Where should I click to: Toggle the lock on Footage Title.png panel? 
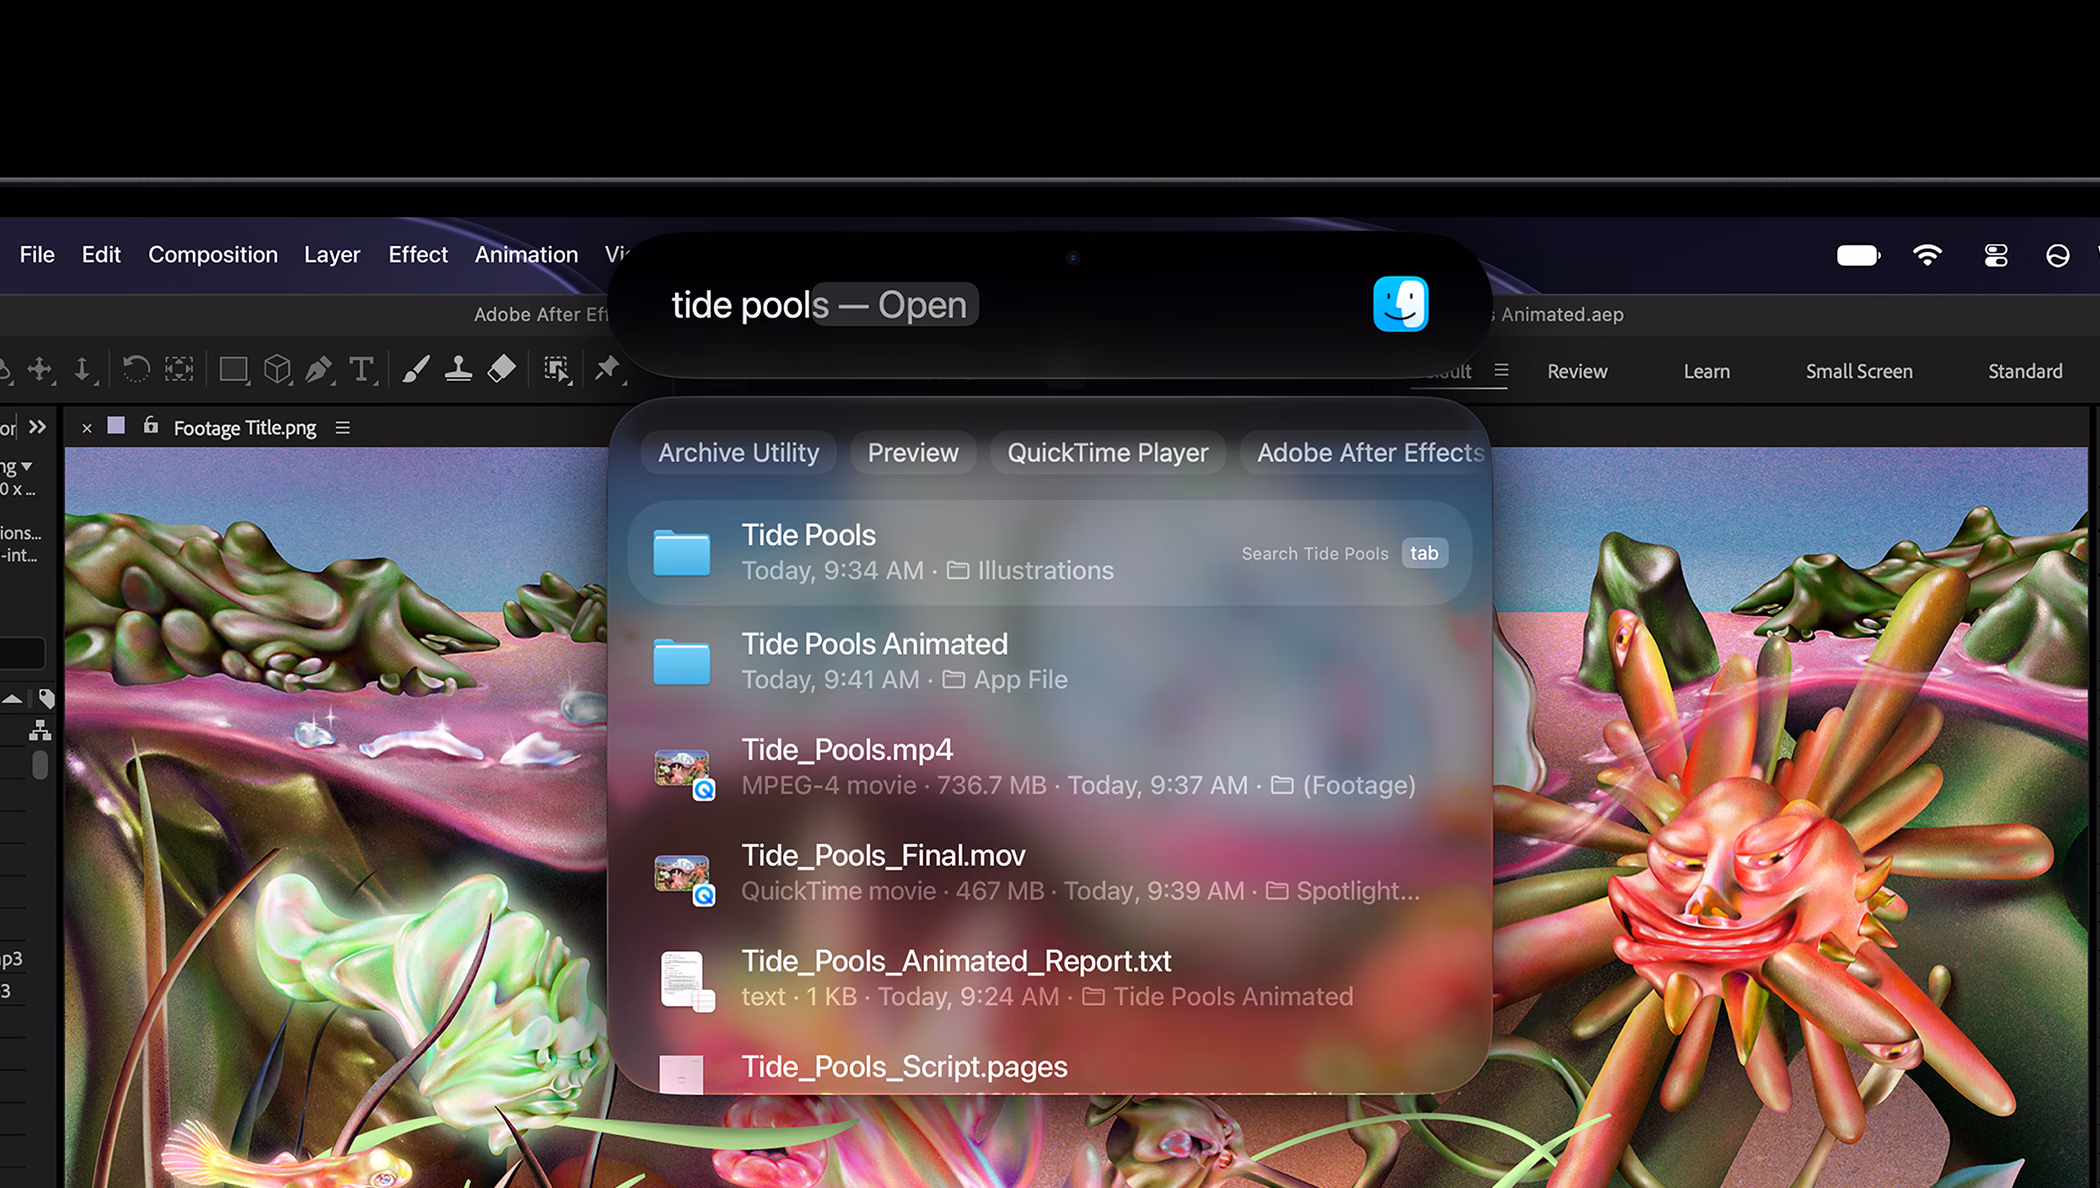coord(150,426)
